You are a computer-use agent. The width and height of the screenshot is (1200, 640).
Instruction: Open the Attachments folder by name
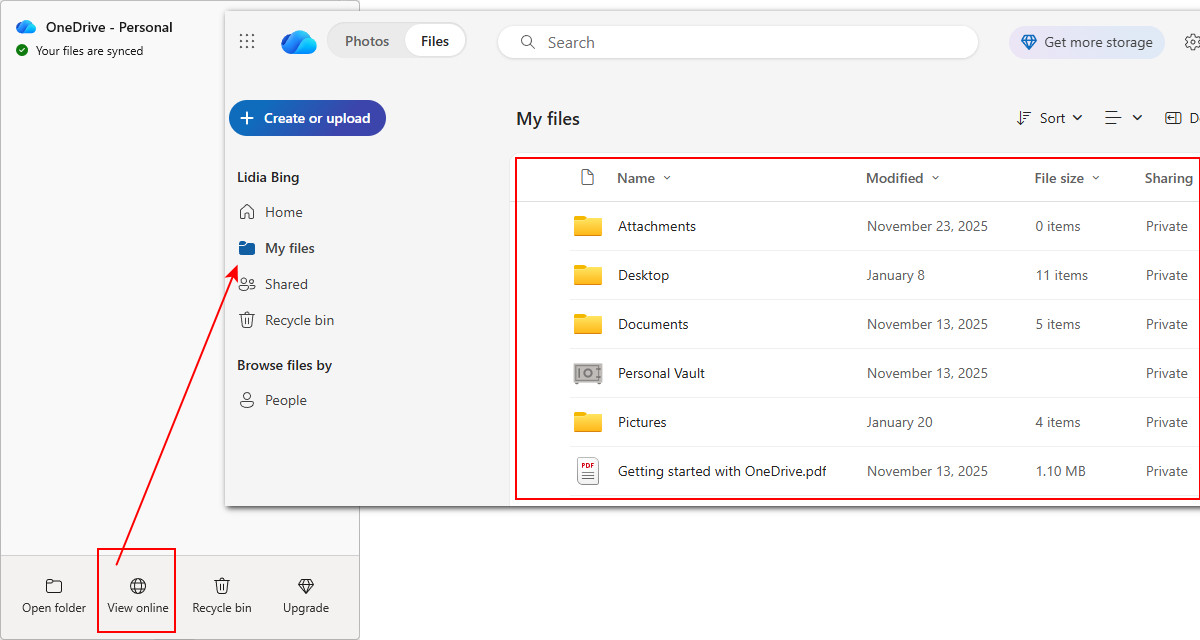(x=657, y=226)
